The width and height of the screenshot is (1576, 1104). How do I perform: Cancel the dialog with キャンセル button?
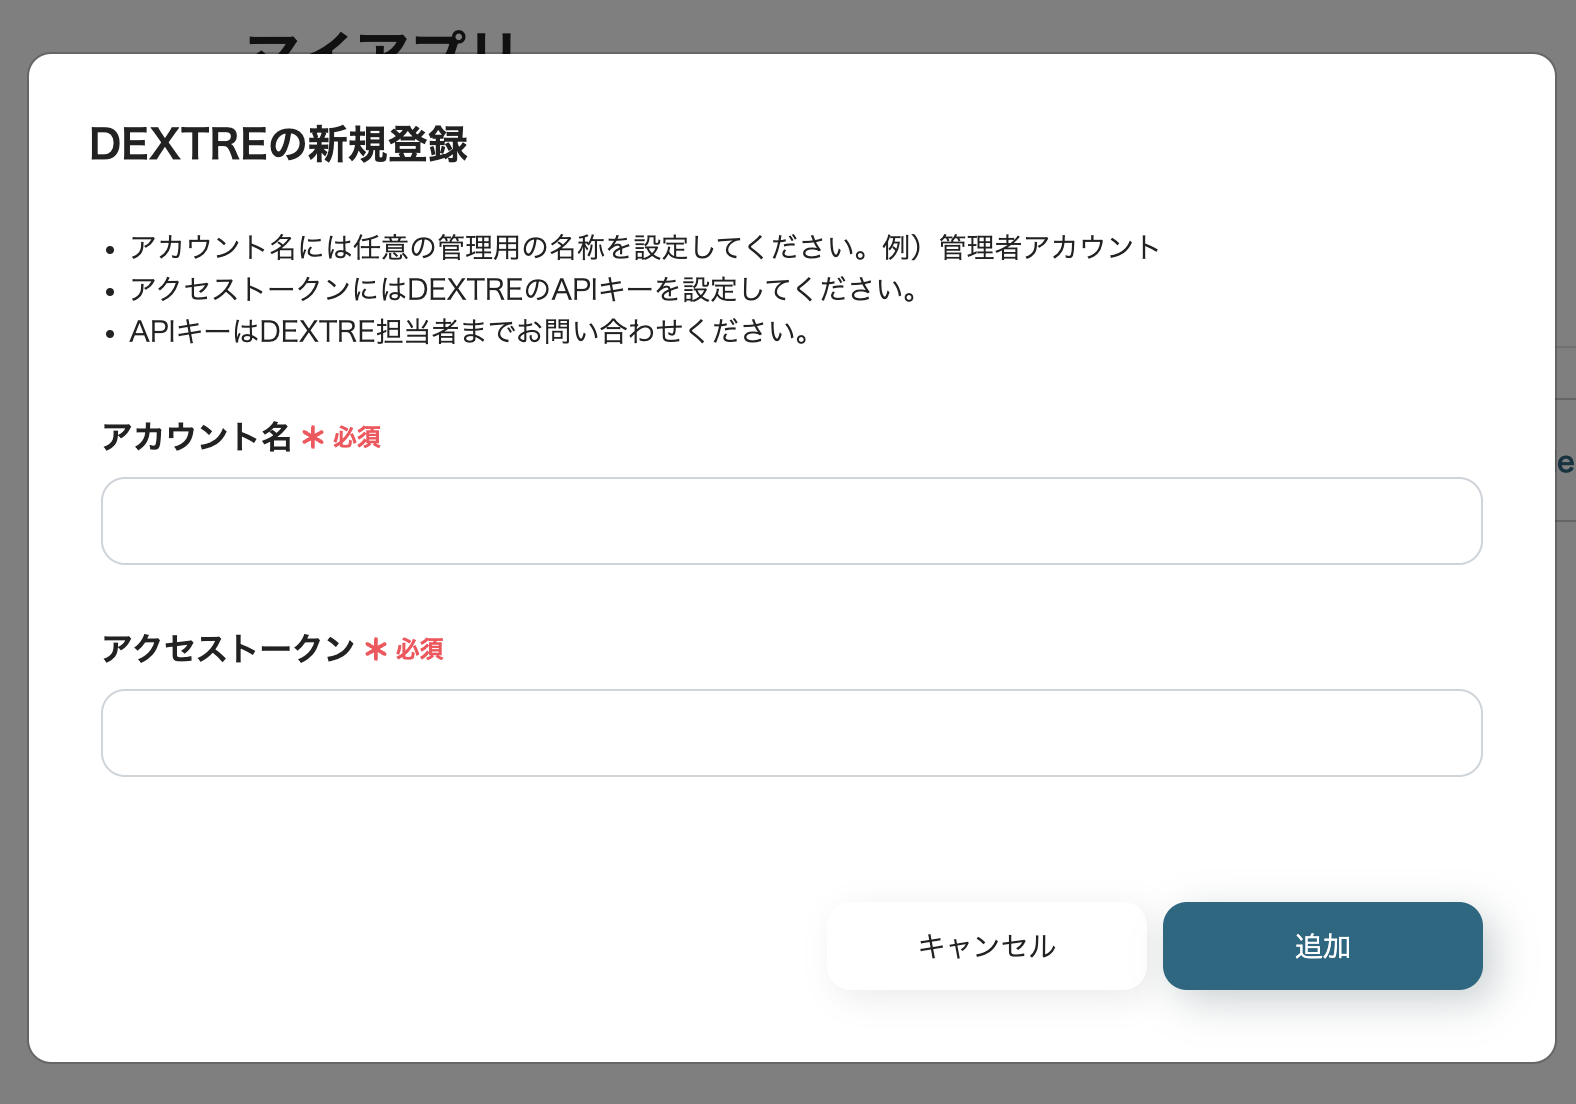986,946
